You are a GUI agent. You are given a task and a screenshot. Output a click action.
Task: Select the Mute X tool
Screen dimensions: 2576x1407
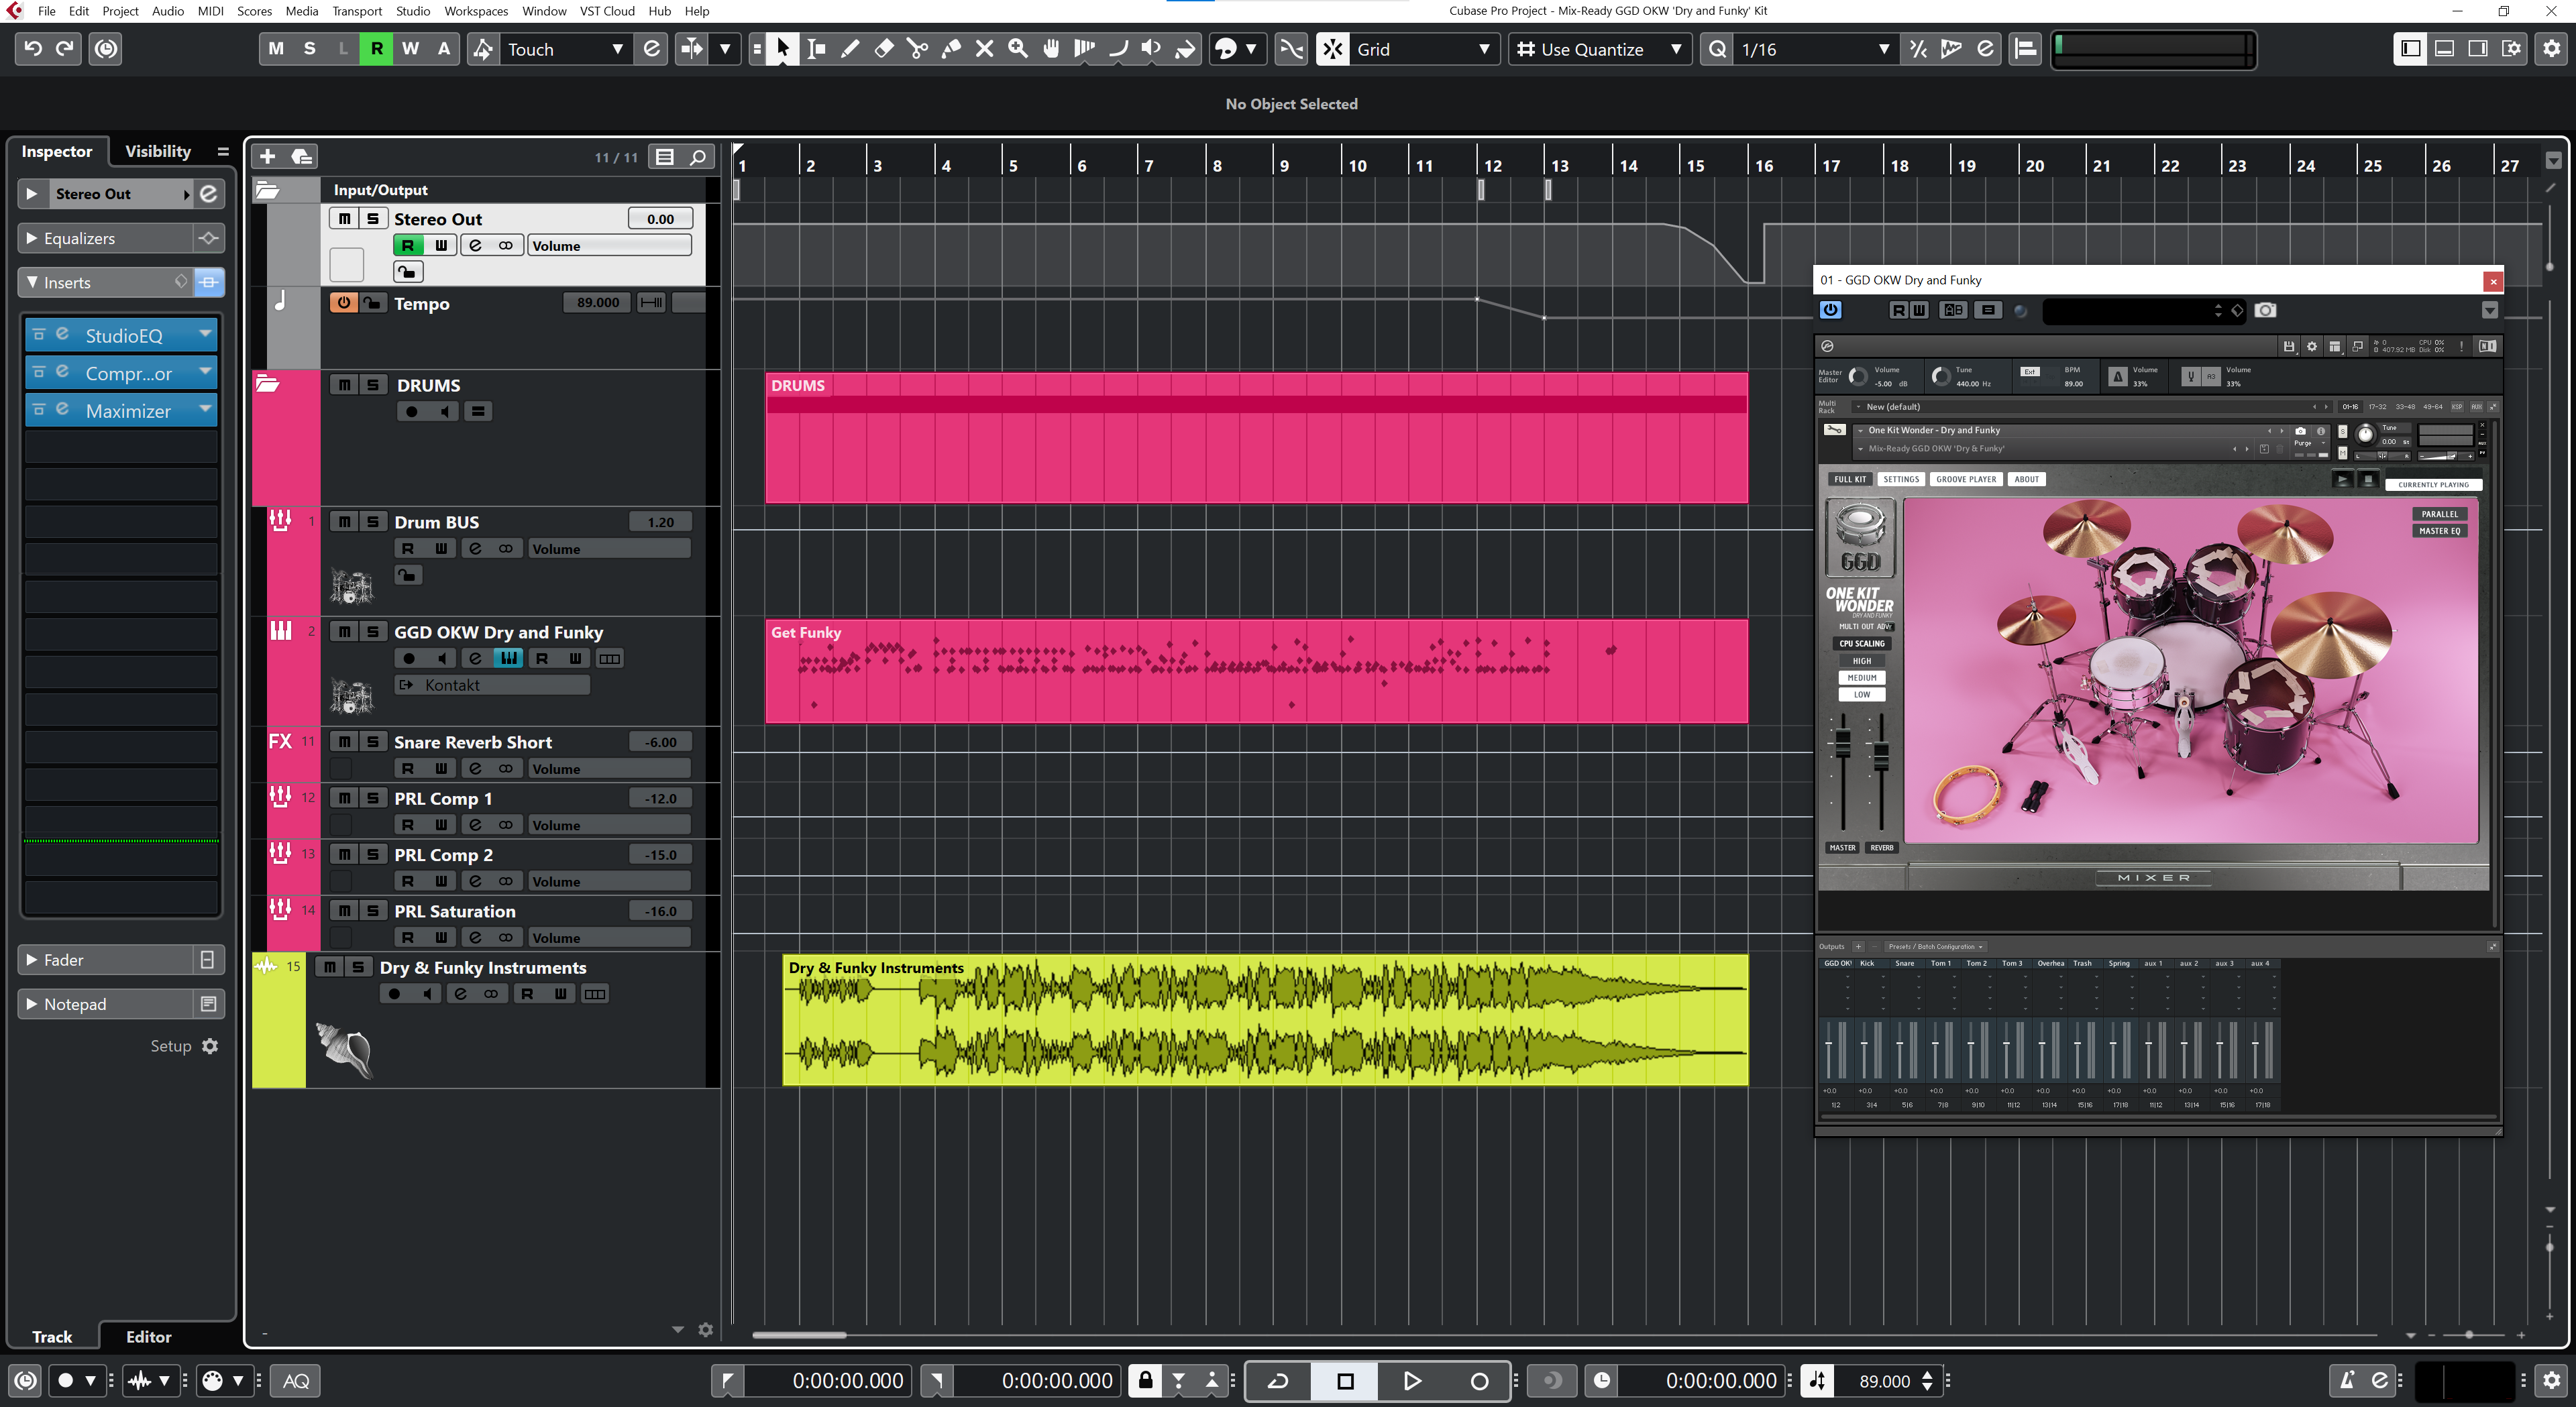point(984,49)
